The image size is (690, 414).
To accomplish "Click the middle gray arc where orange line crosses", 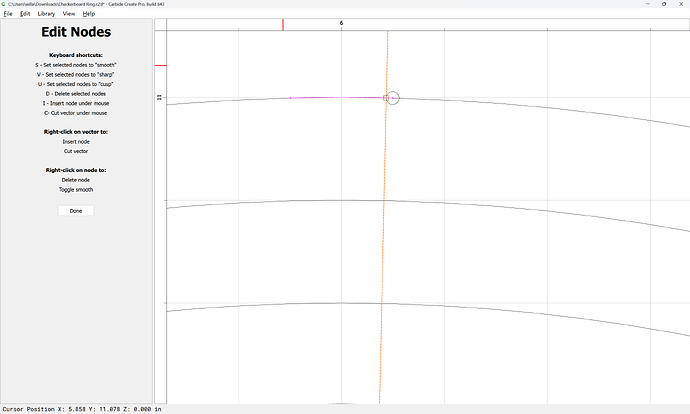I will [x=384, y=201].
